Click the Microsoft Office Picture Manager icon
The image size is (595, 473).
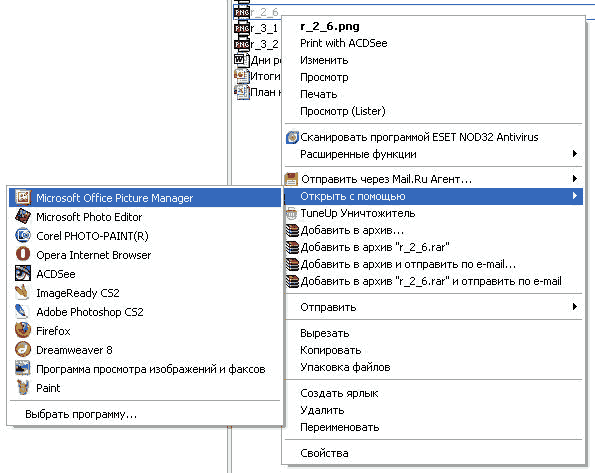click(x=23, y=197)
